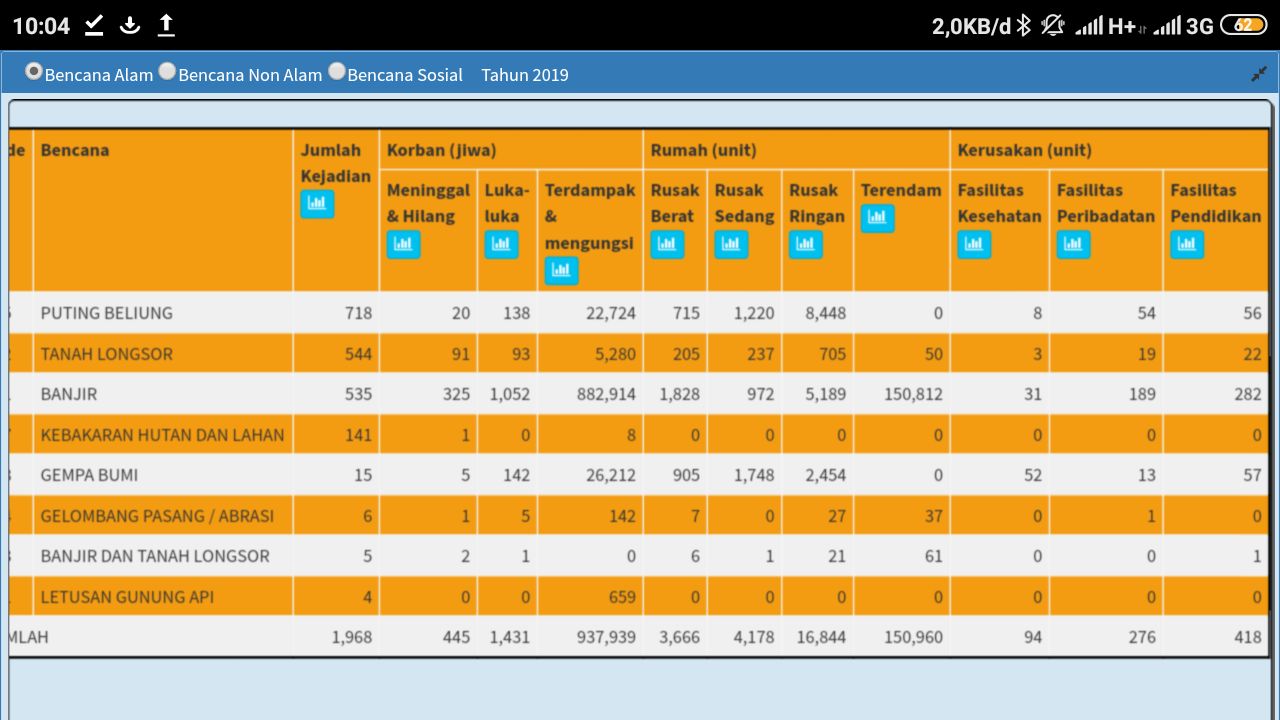Select BANJIR row name
Image resolution: width=1280 pixels, height=720 pixels.
pos(69,394)
